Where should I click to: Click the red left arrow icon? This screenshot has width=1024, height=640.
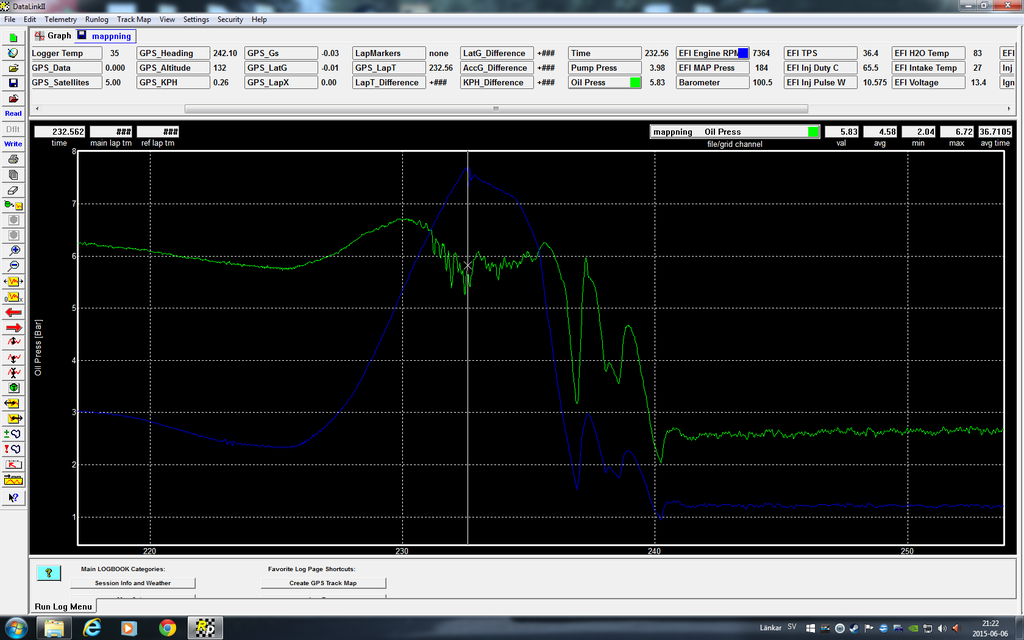(14, 311)
